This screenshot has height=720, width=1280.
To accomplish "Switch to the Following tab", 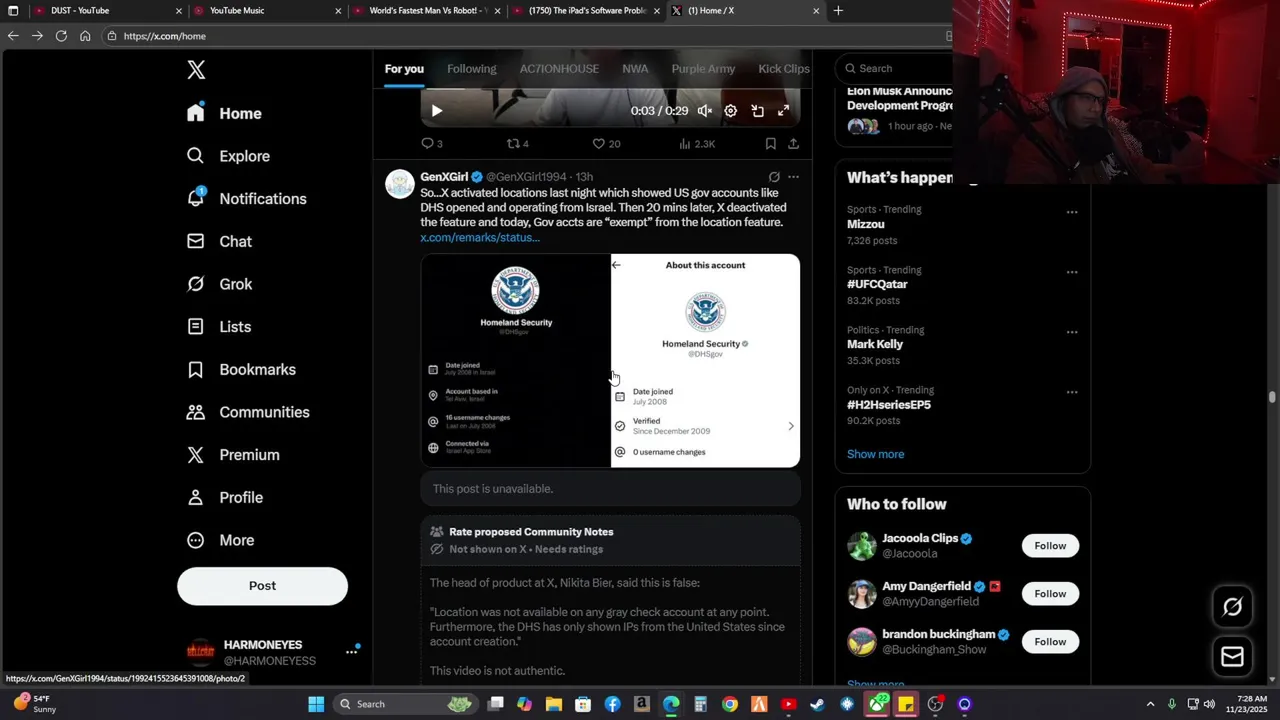I will click(x=472, y=69).
